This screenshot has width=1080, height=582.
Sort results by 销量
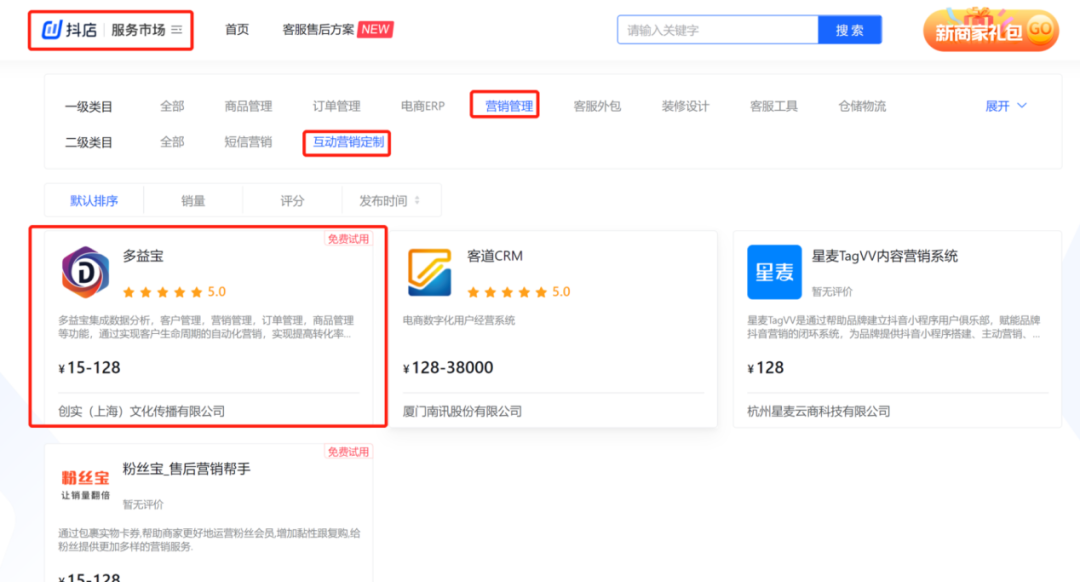[x=193, y=200]
